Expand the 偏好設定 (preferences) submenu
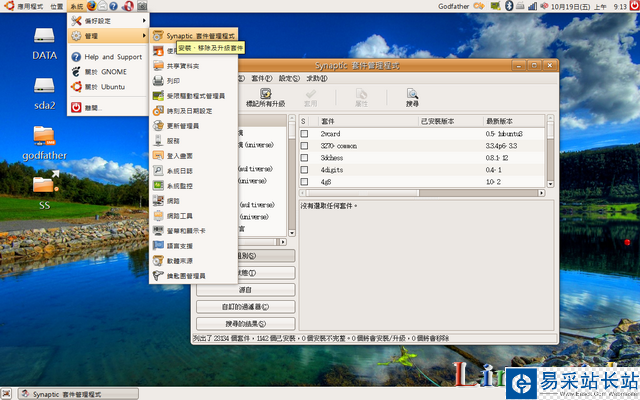This screenshot has height=400, width=640. pyautogui.click(x=108, y=21)
